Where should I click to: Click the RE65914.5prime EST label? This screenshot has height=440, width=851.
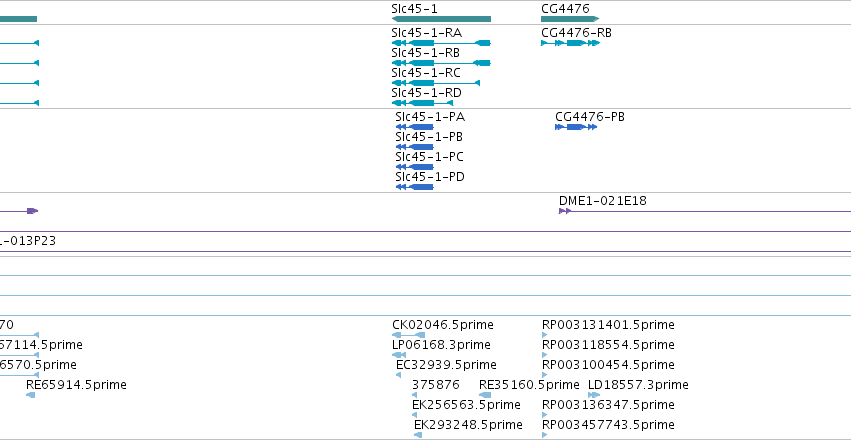77,385
